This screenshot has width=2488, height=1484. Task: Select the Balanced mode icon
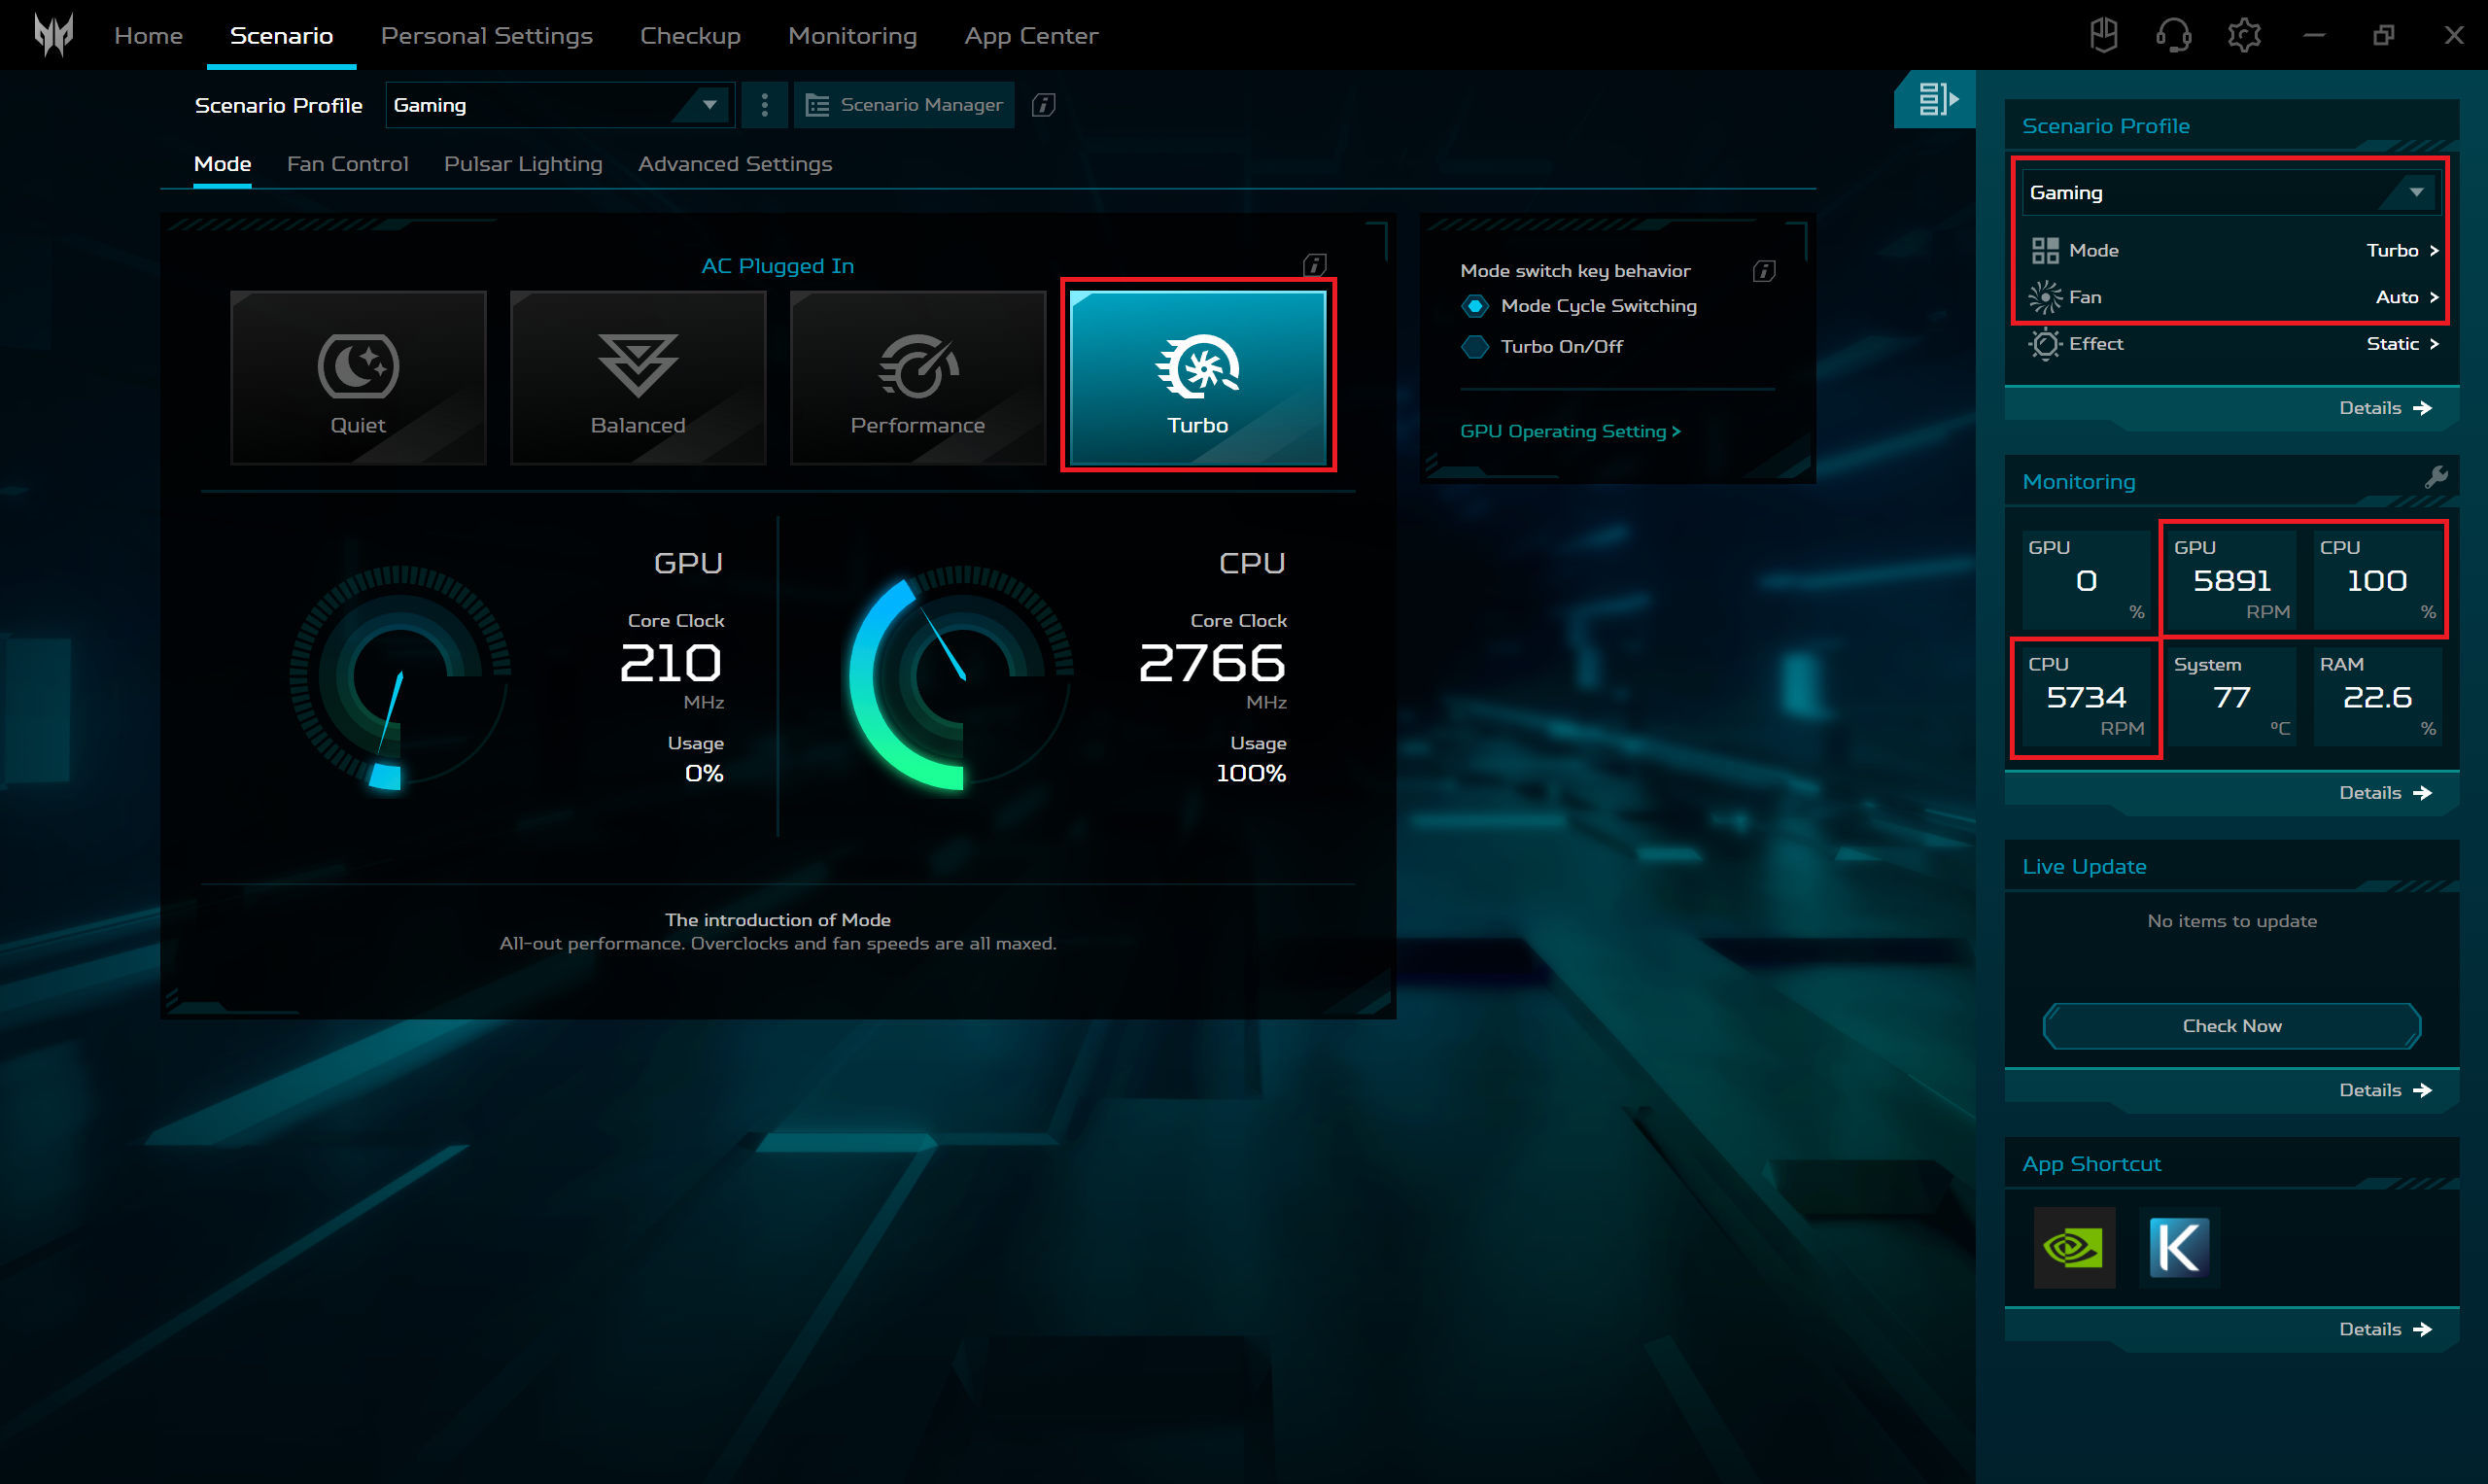pos(637,366)
